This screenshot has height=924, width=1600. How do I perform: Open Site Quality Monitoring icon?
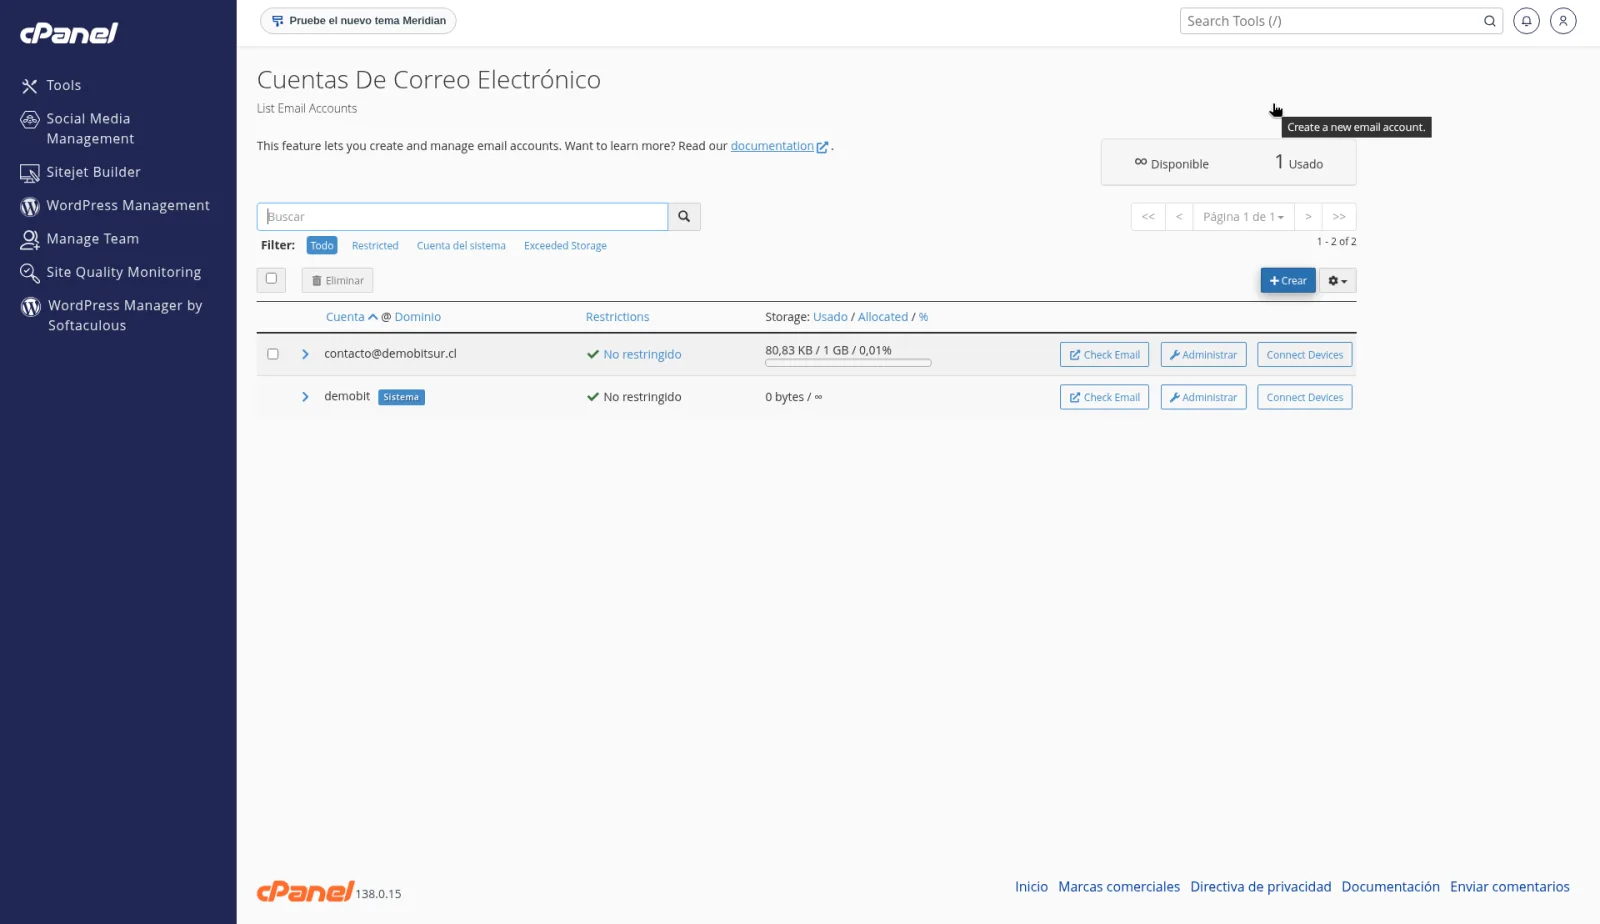point(30,273)
